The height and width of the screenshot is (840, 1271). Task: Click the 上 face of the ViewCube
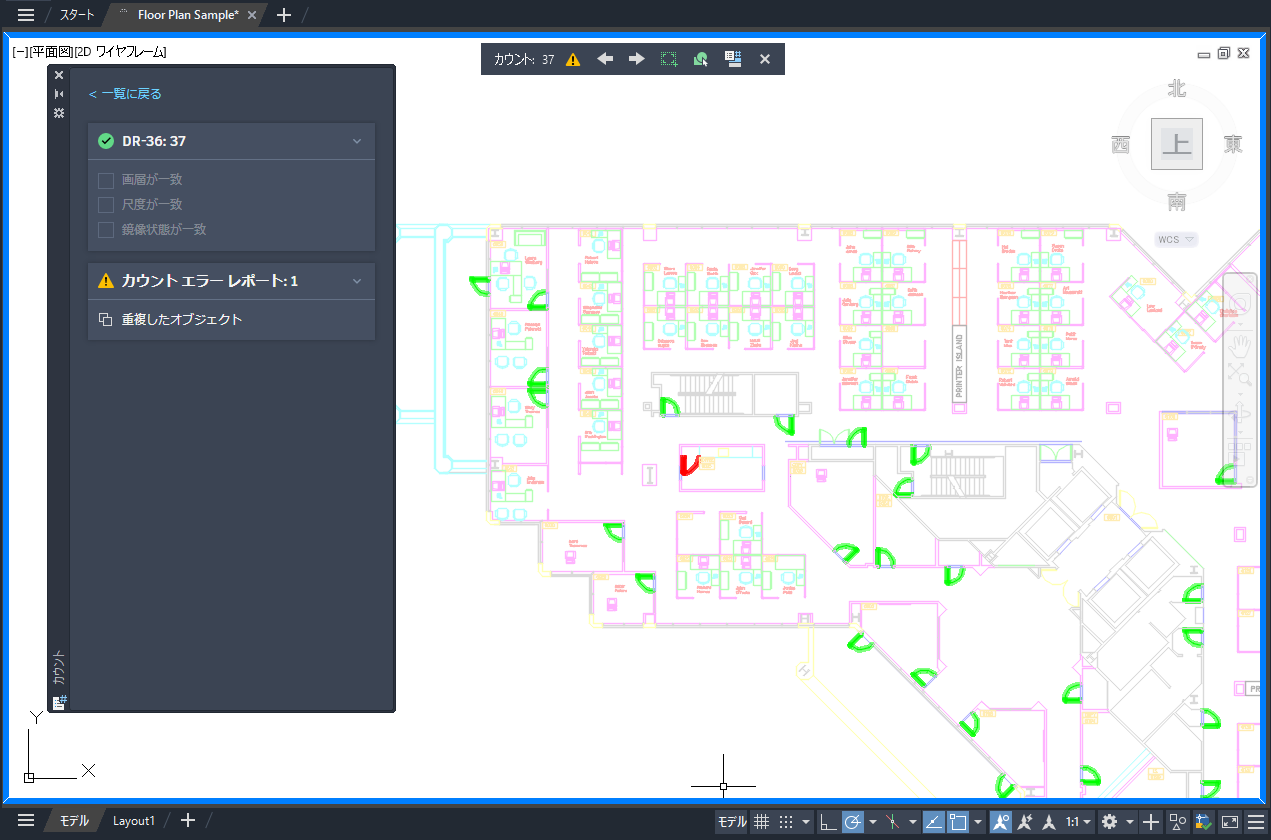click(x=1177, y=144)
